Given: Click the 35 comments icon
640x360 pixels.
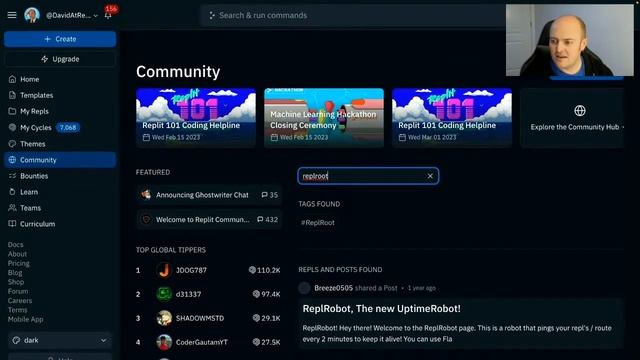Looking at the screenshot, I should click(x=264, y=195).
